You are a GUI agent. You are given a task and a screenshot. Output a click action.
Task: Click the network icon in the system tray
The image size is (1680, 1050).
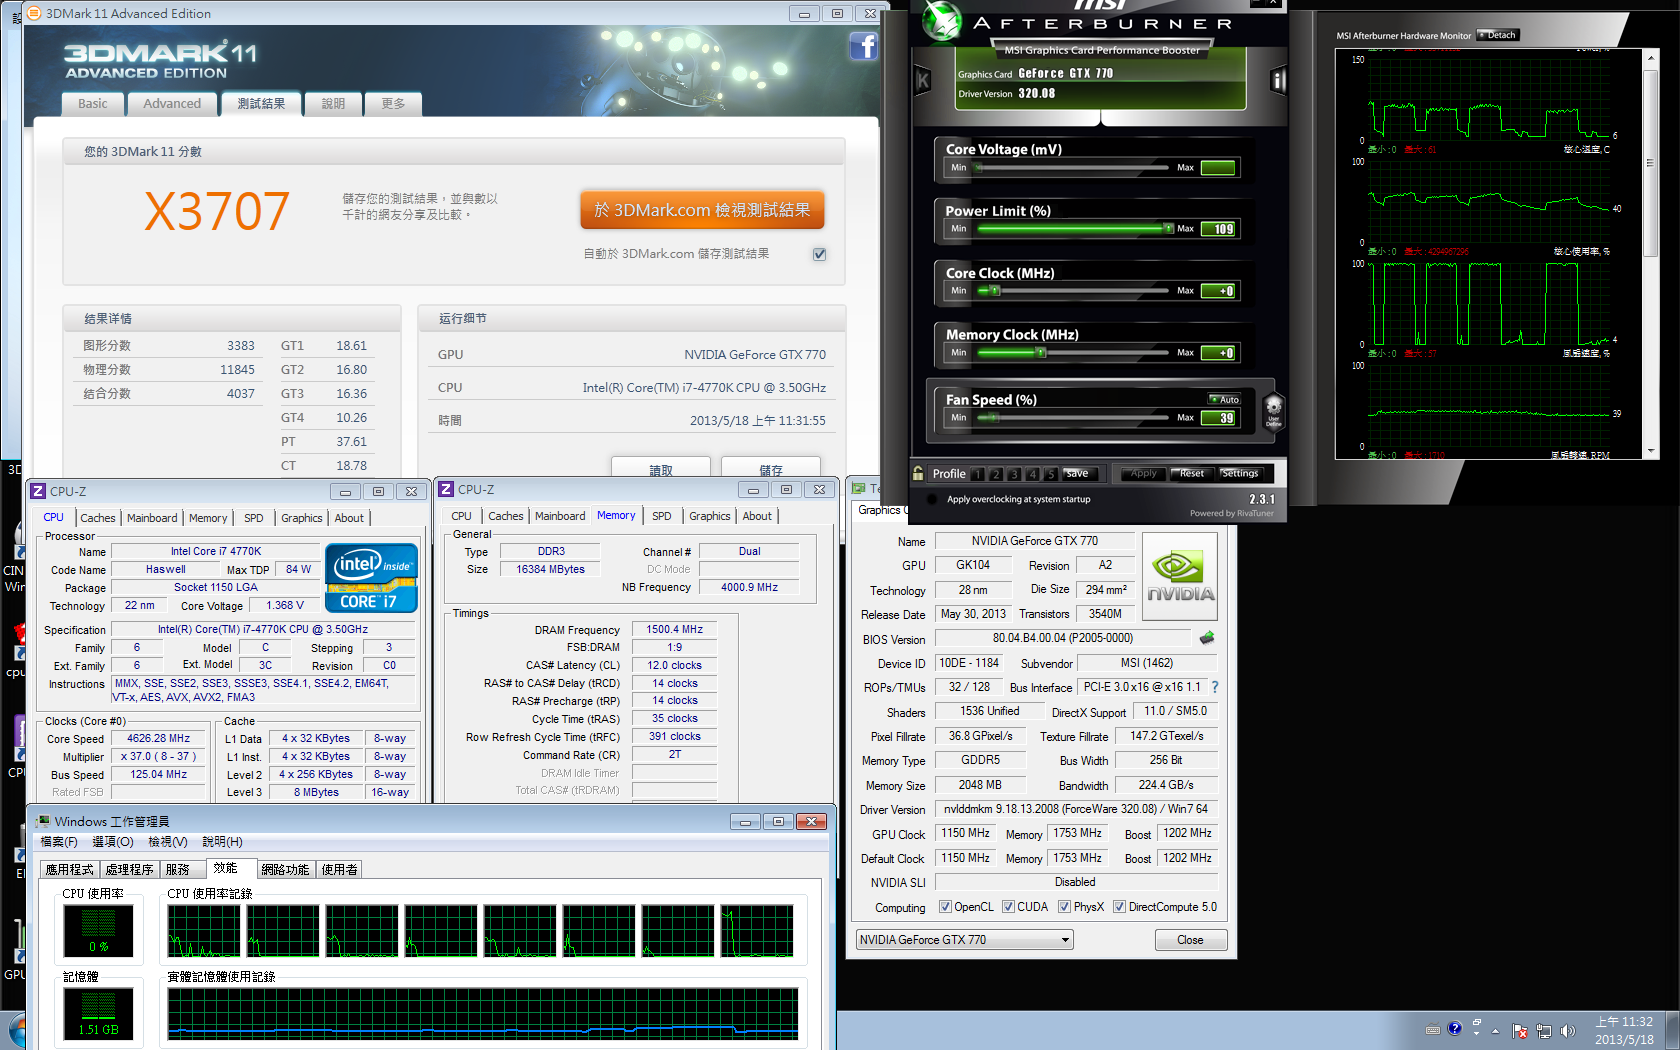(1544, 1031)
